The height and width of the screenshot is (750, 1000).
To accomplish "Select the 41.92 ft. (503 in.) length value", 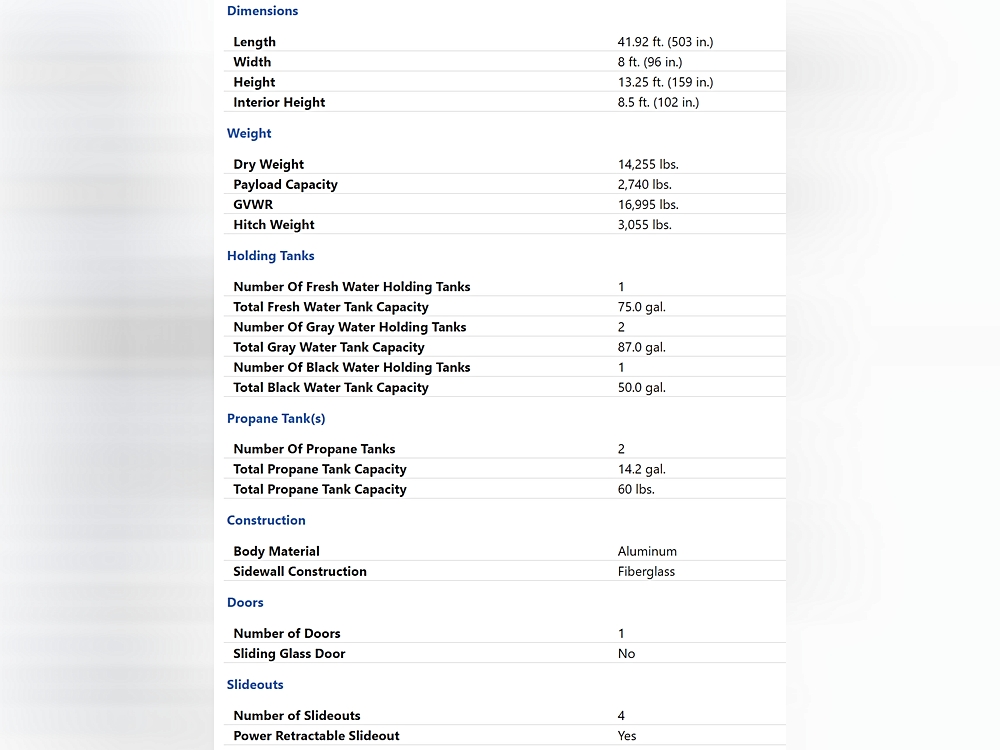I will pos(665,42).
